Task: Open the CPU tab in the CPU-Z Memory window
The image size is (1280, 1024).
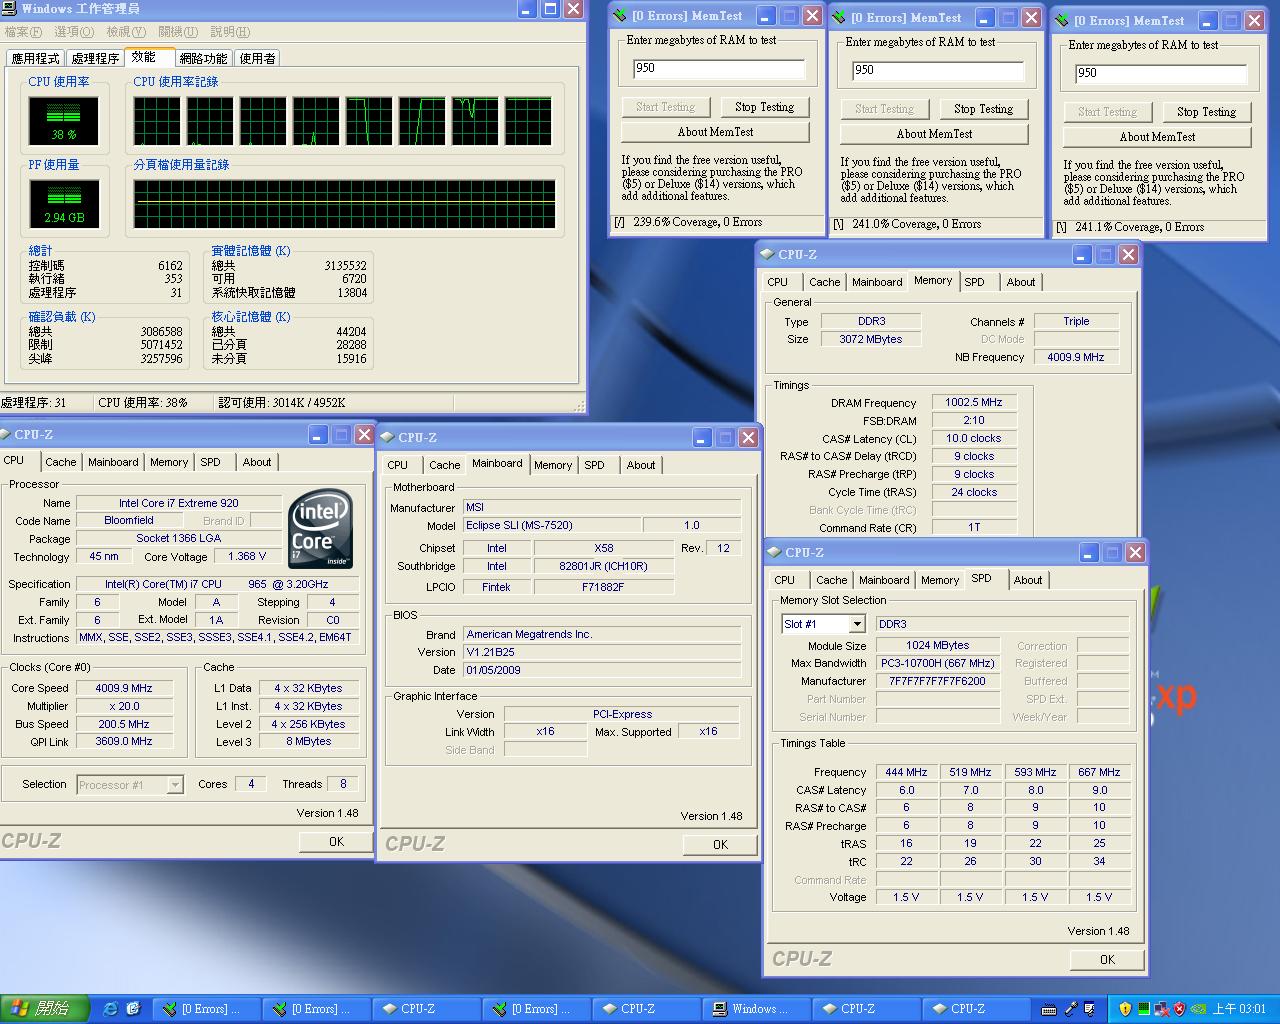Action: [778, 282]
